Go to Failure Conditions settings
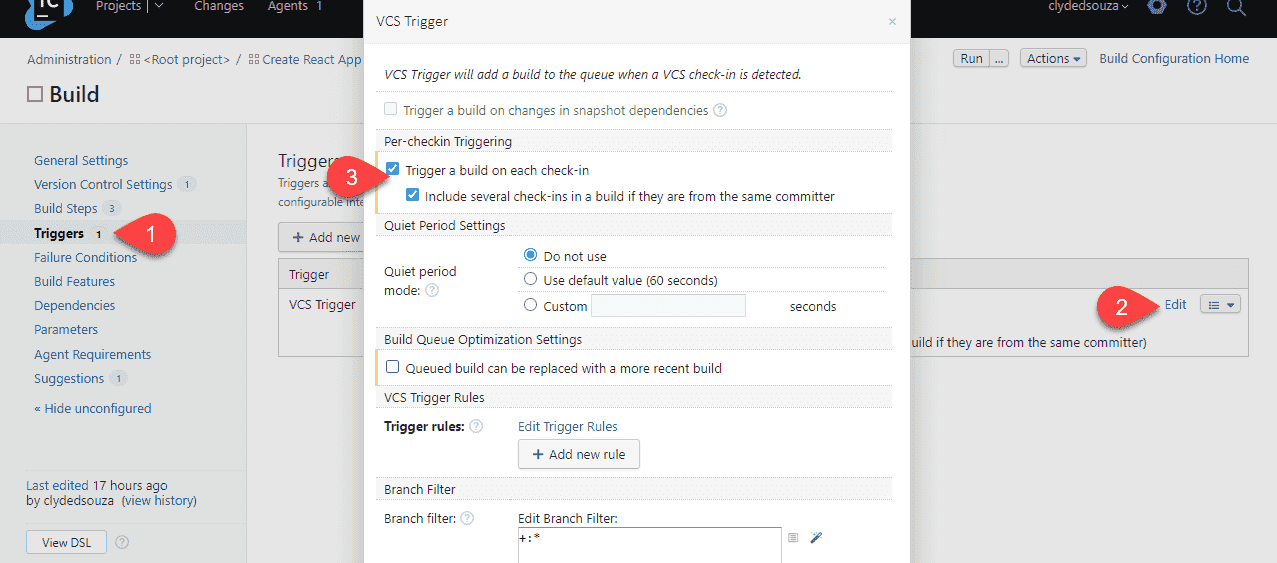1277x563 pixels. [x=85, y=257]
